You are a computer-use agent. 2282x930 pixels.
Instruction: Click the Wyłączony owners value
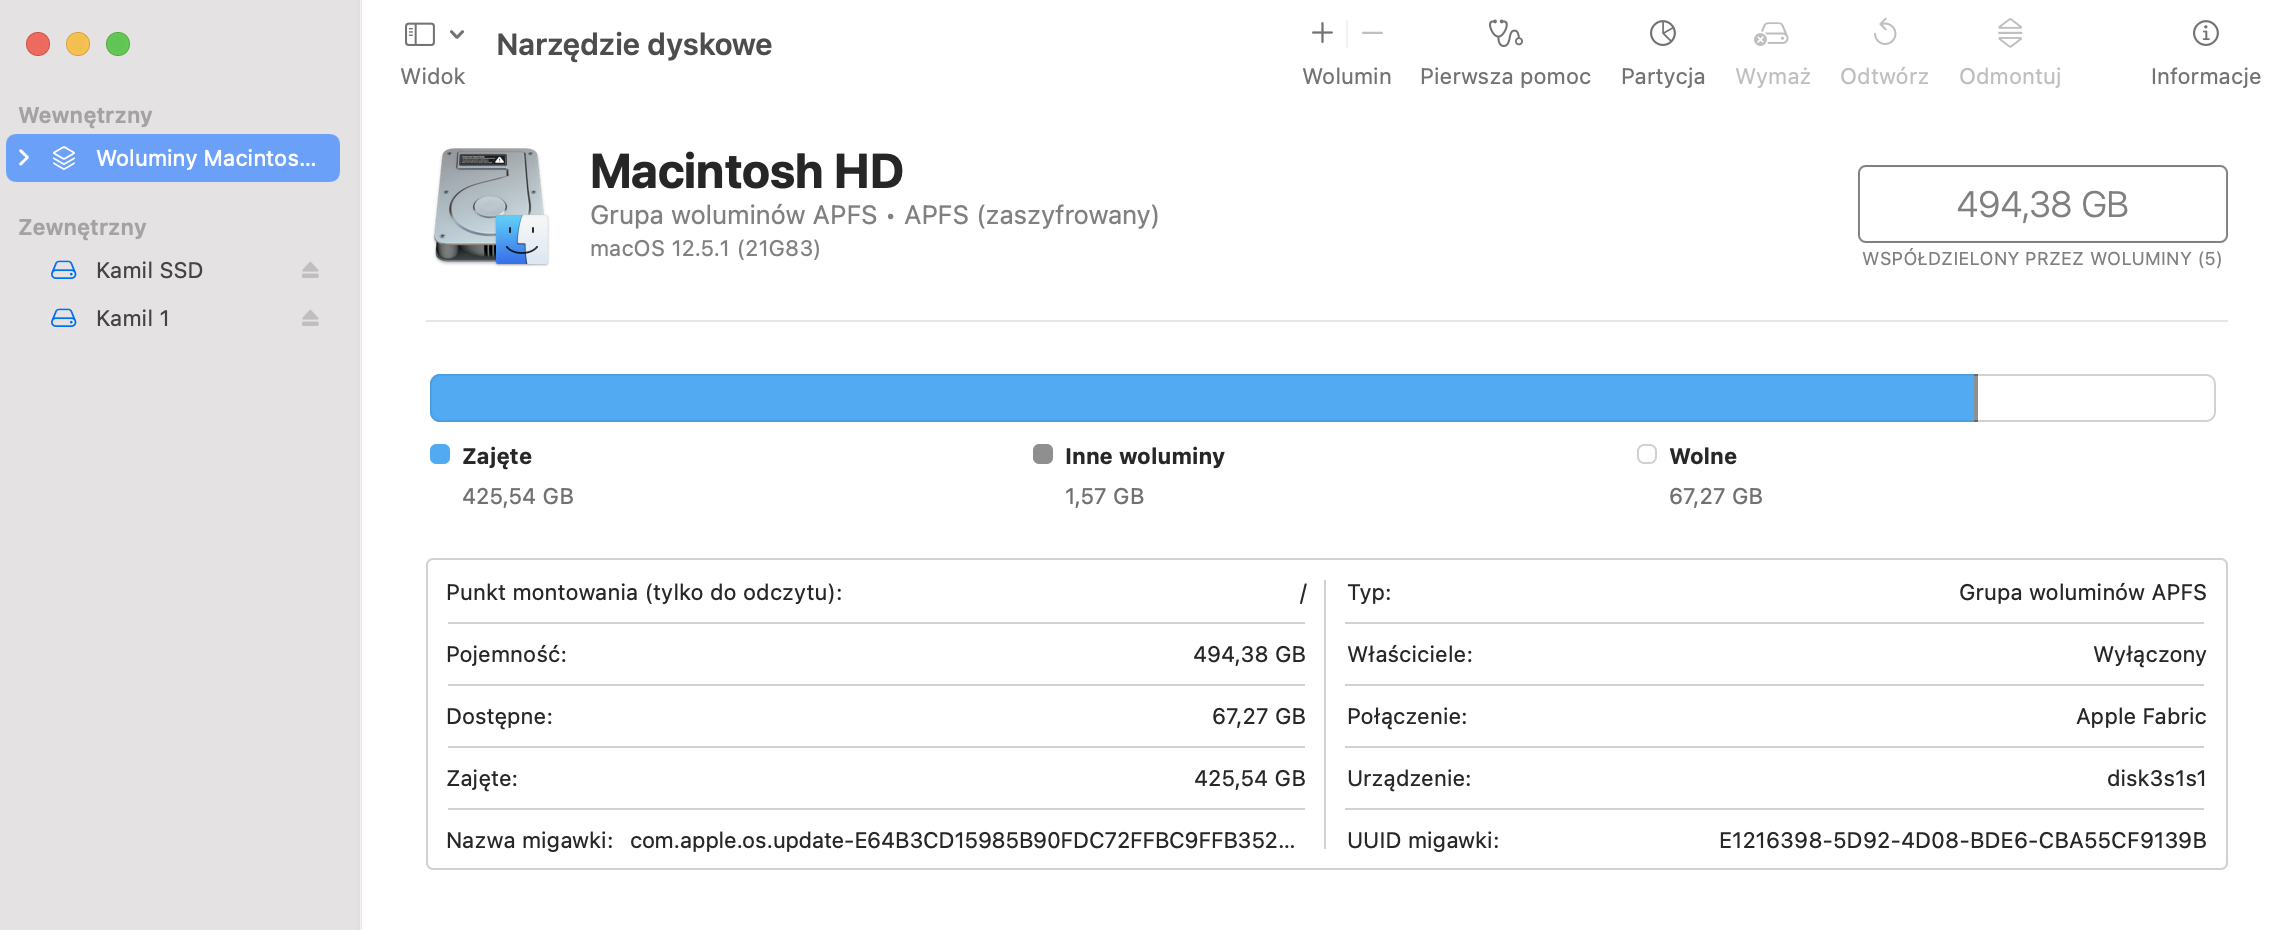[x=2149, y=654]
